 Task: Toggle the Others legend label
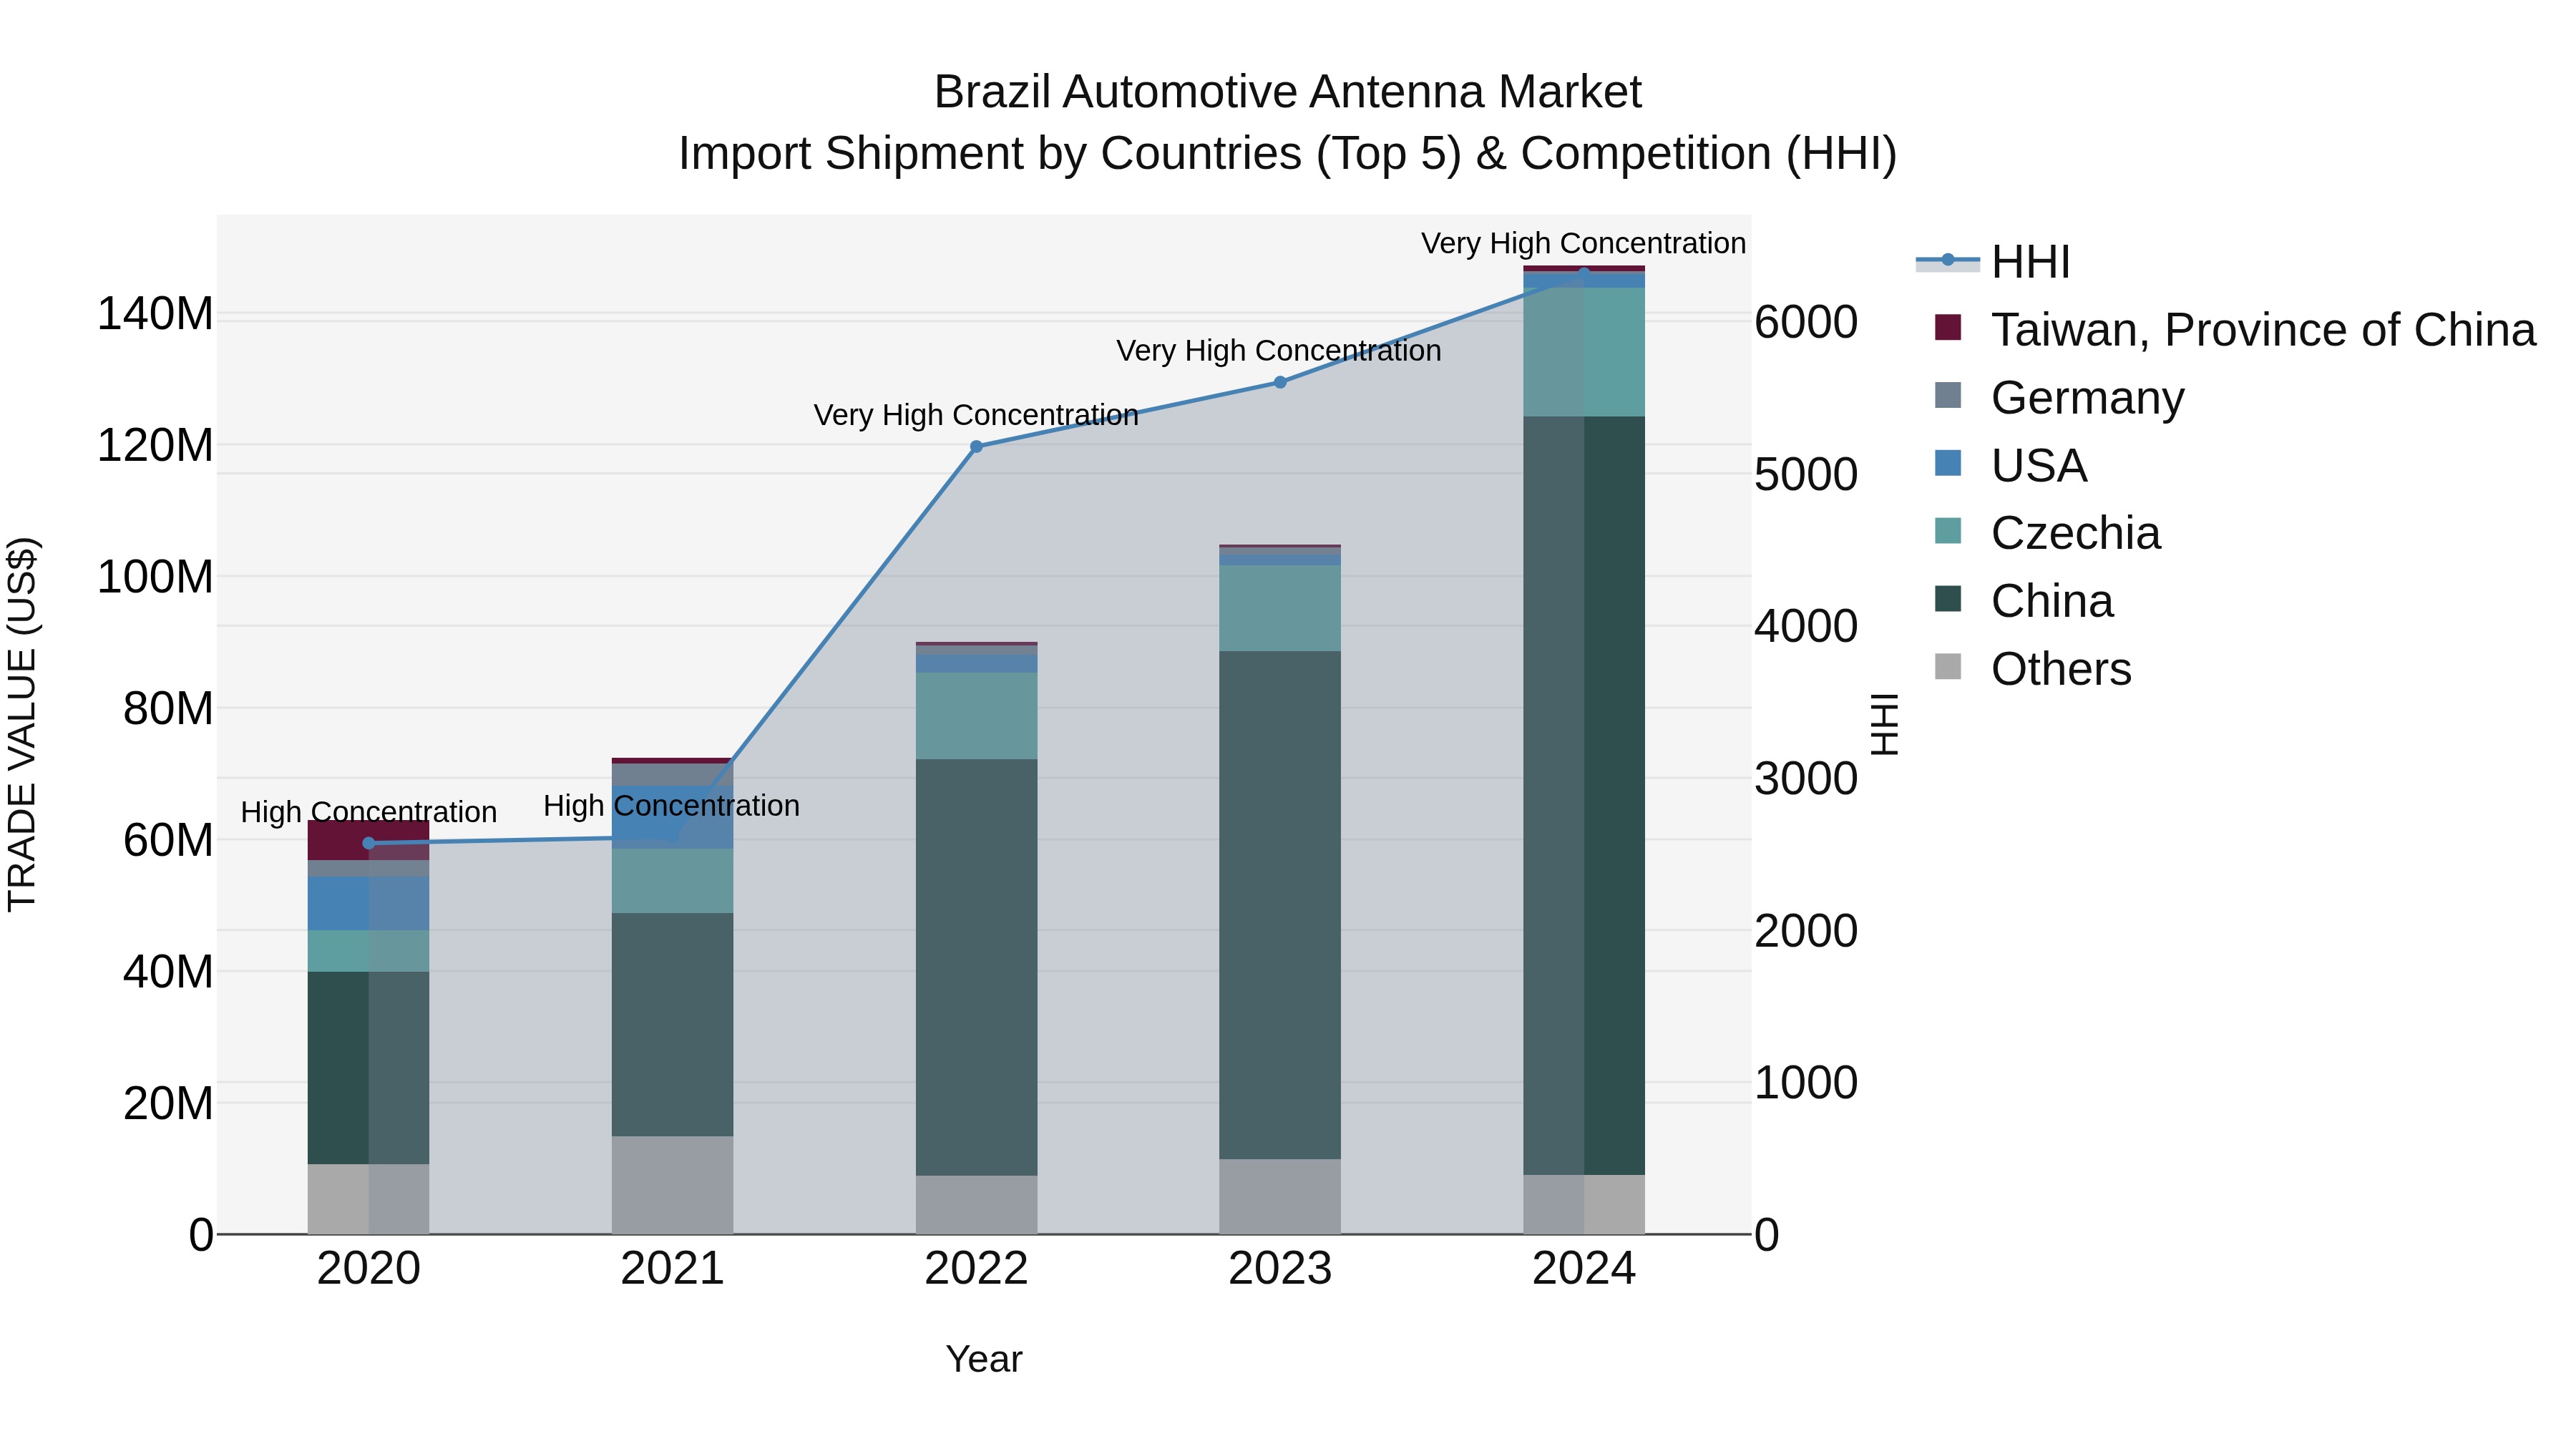tap(2061, 669)
